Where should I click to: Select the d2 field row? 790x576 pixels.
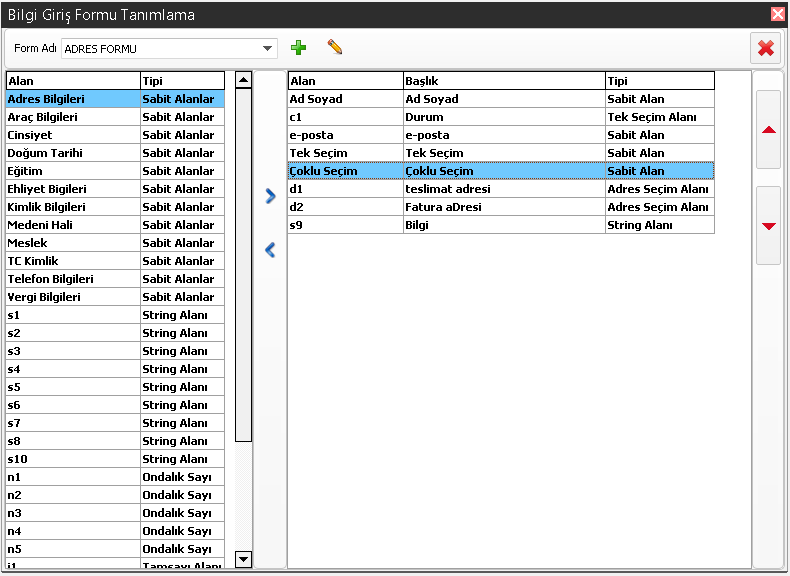tap(501, 207)
